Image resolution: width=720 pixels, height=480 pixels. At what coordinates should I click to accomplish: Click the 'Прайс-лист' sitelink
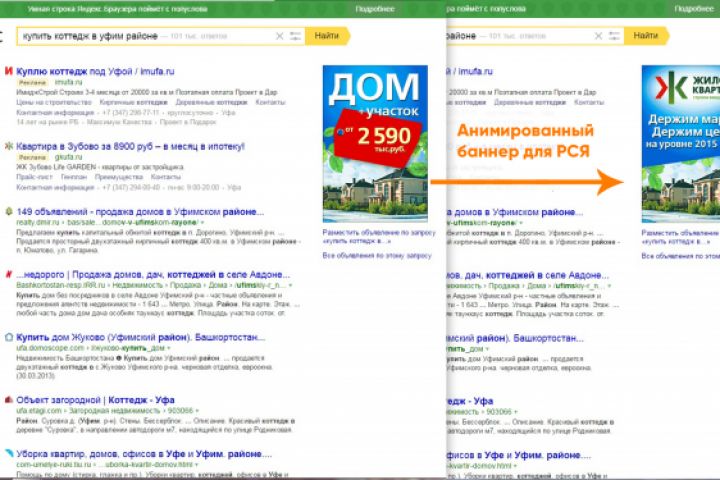pos(34,177)
